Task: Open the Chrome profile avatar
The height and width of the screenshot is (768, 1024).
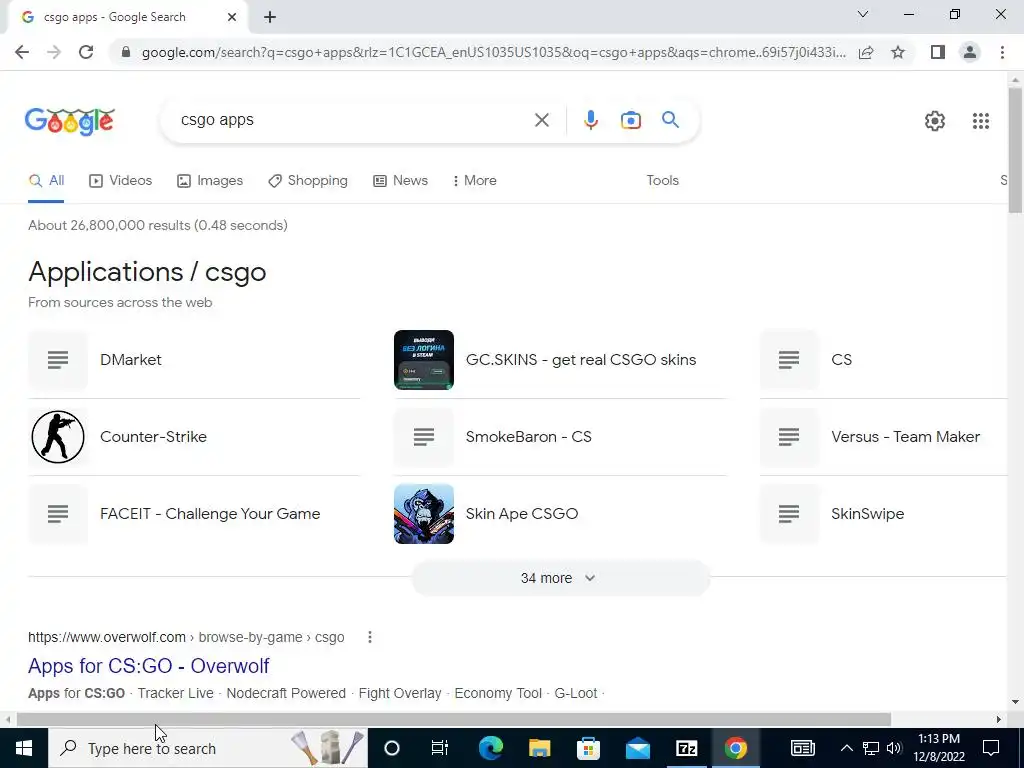Action: (x=970, y=52)
